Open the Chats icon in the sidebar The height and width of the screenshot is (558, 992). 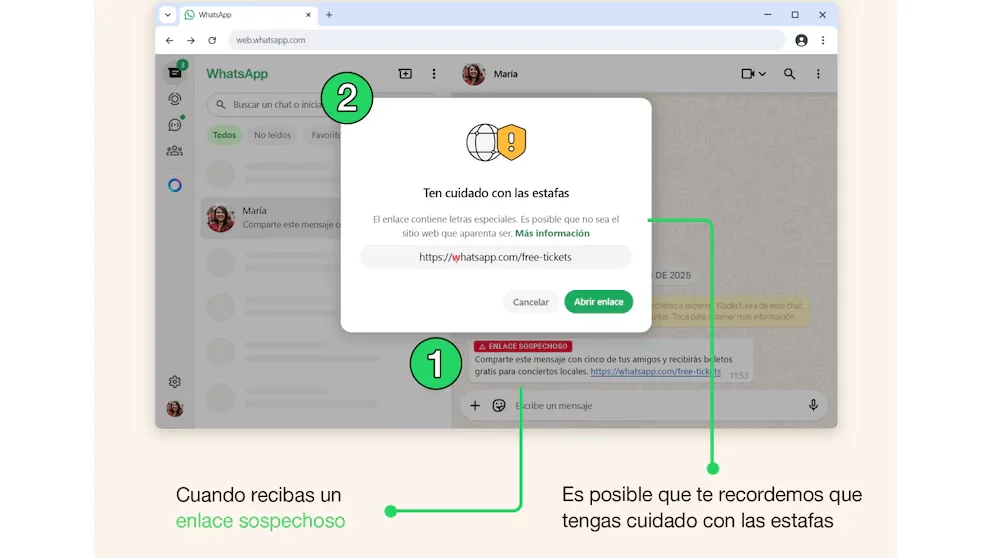tap(175, 73)
